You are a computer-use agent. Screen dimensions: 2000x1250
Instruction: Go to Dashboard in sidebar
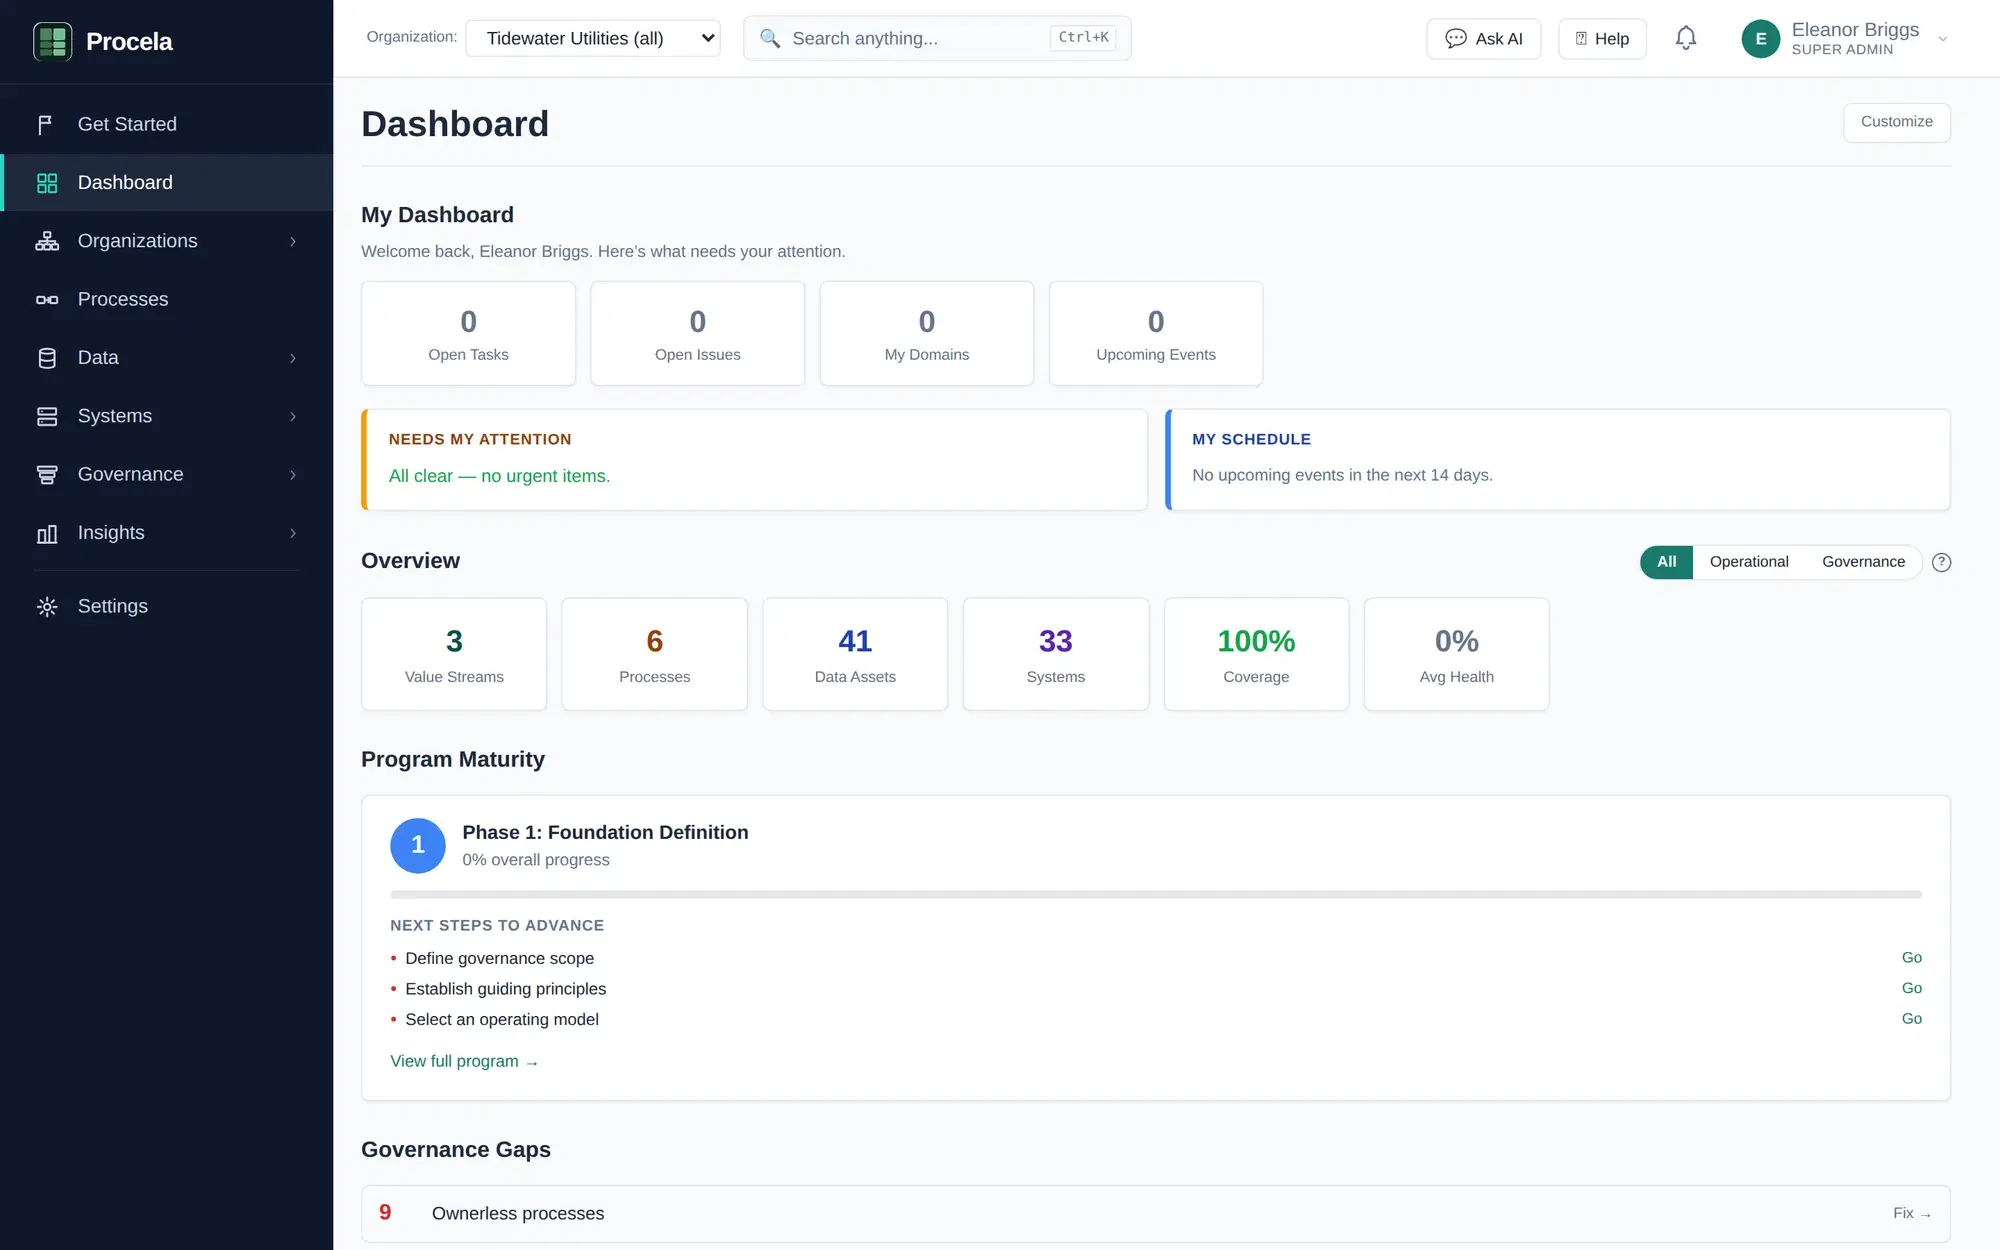pos(167,183)
